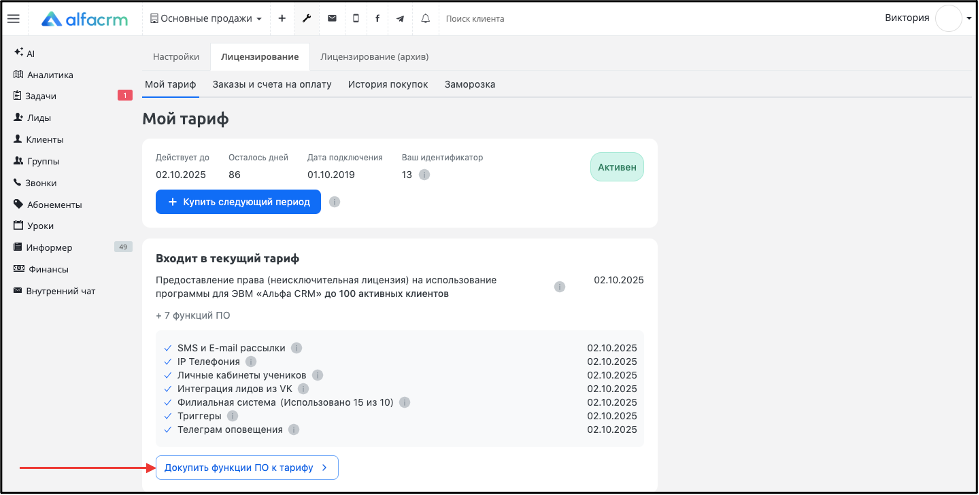Viewport: 979px width, 495px height.
Task: Switch to Лицензирование (архив) tab
Action: coord(374,57)
